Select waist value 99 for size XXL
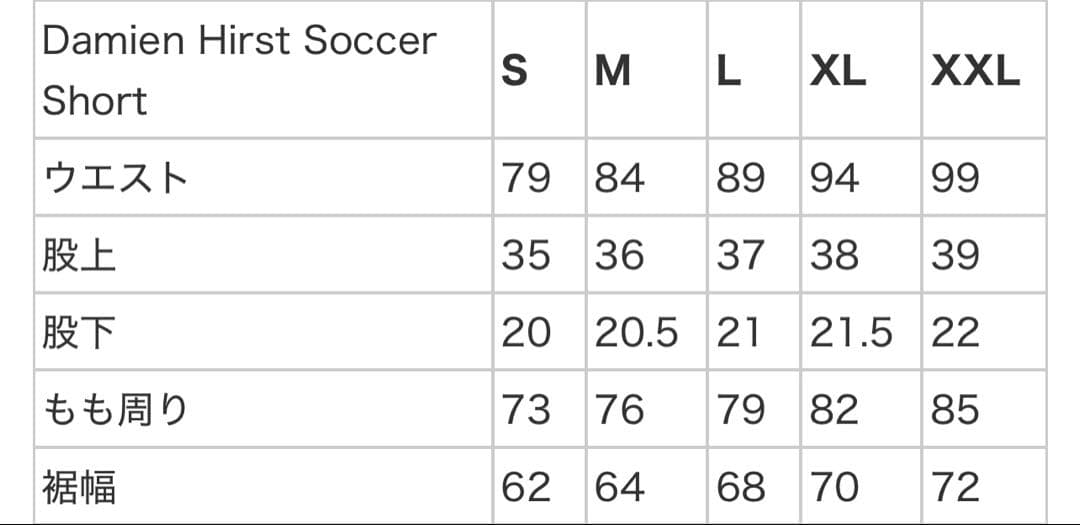The height and width of the screenshot is (525, 1080). tap(955, 178)
